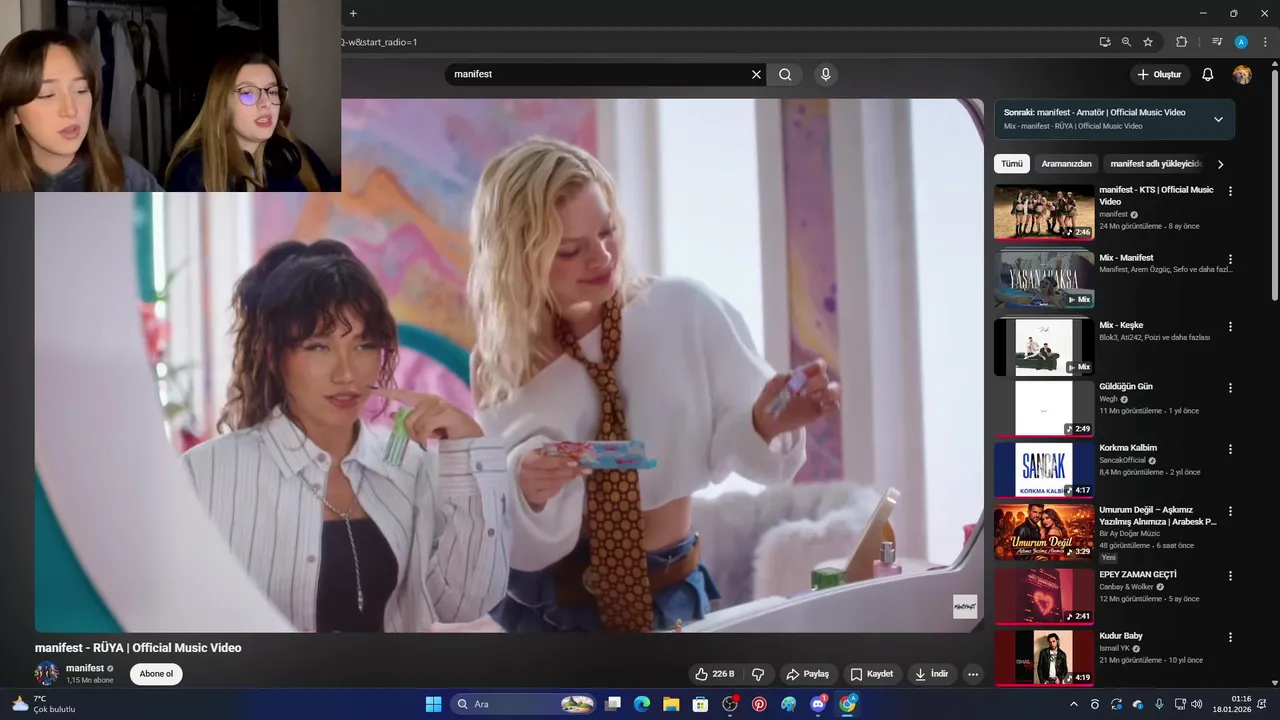This screenshot has height=720, width=1280.
Task: Open manifest channel avatar
Action: click(x=47, y=673)
